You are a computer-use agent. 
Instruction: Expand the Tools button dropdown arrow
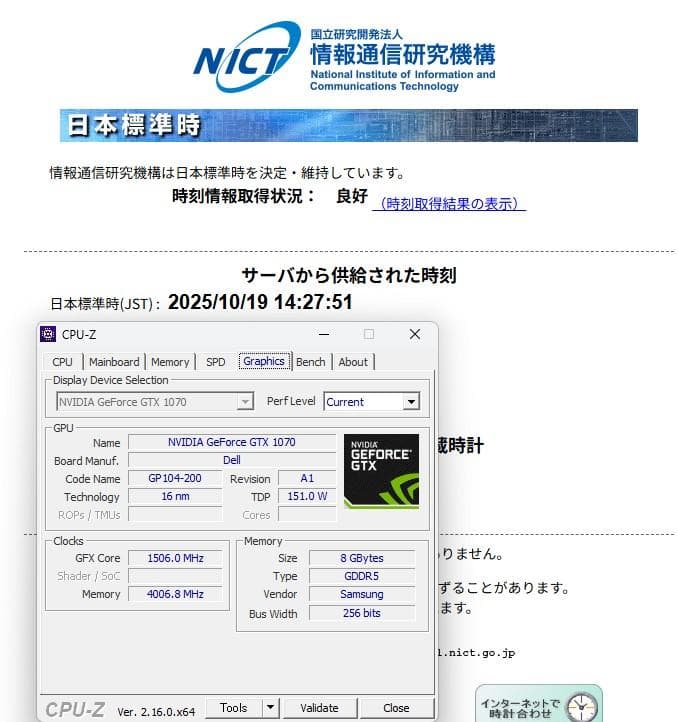click(270, 707)
